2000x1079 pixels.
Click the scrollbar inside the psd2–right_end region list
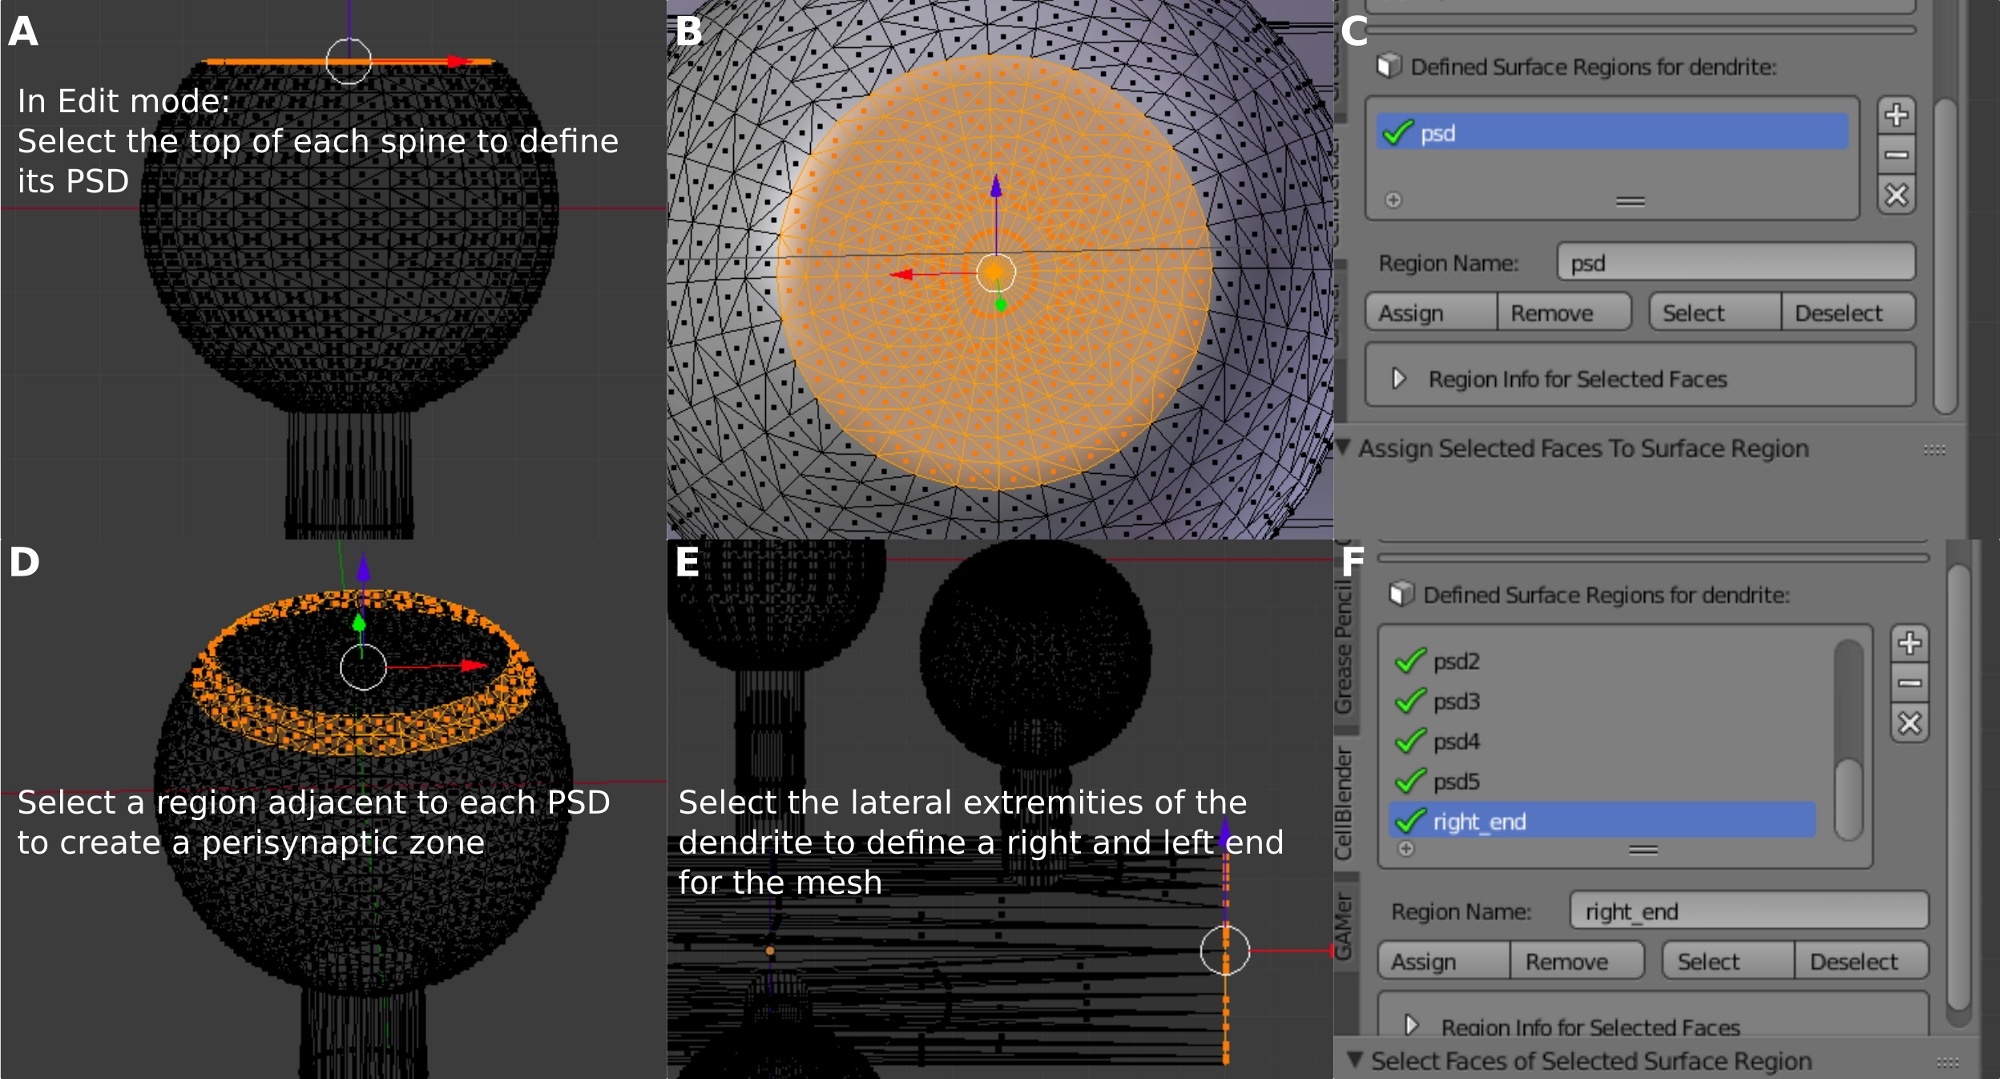1848,798
